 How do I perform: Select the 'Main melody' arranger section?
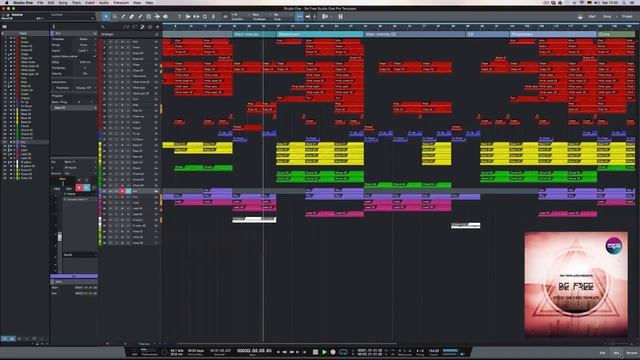pos(254,34)
